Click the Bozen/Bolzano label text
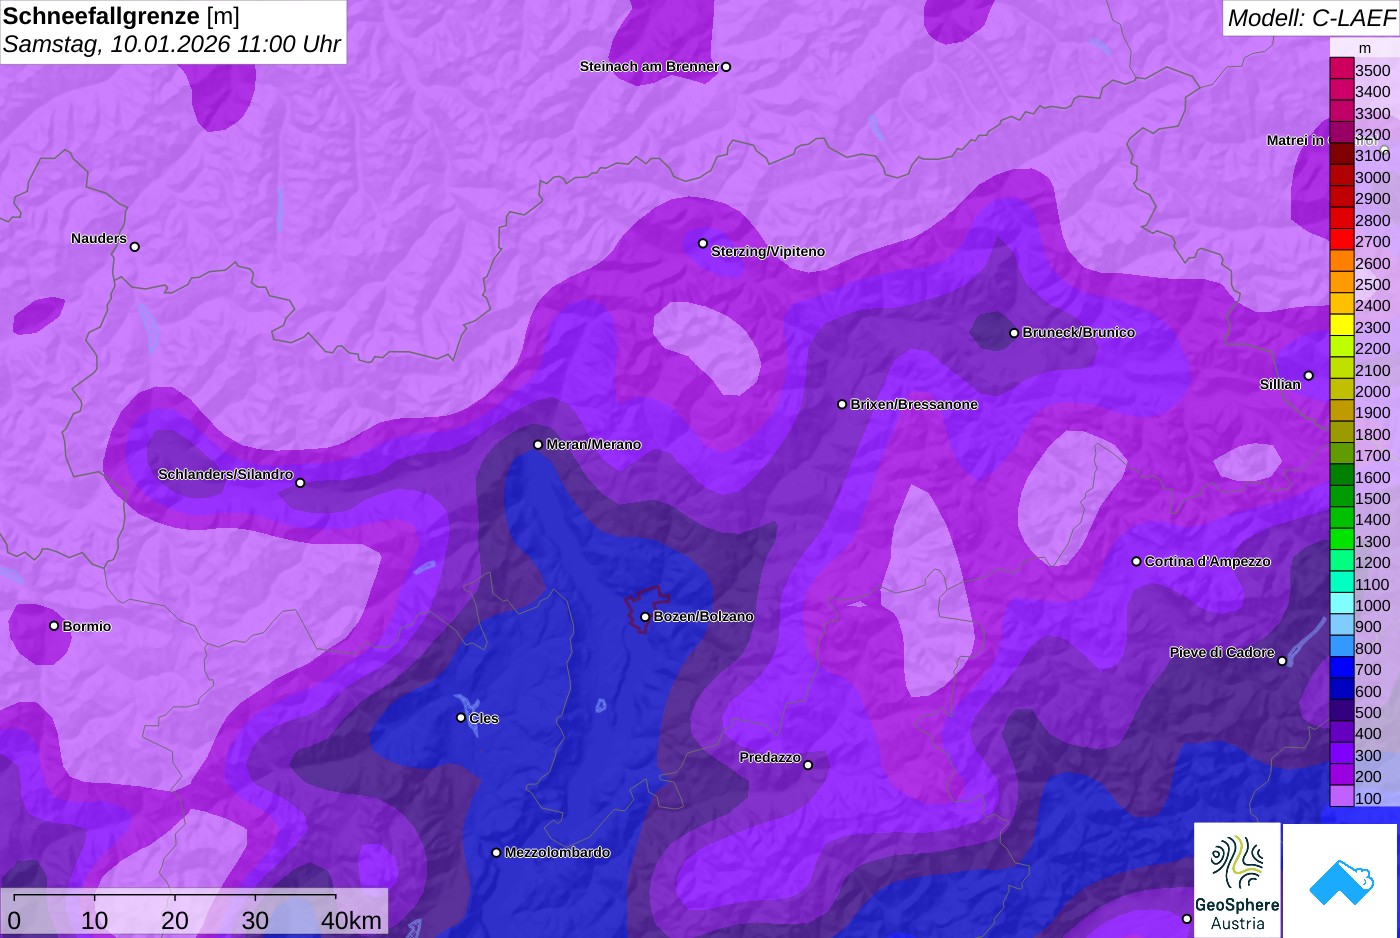 tap(704, 617)
